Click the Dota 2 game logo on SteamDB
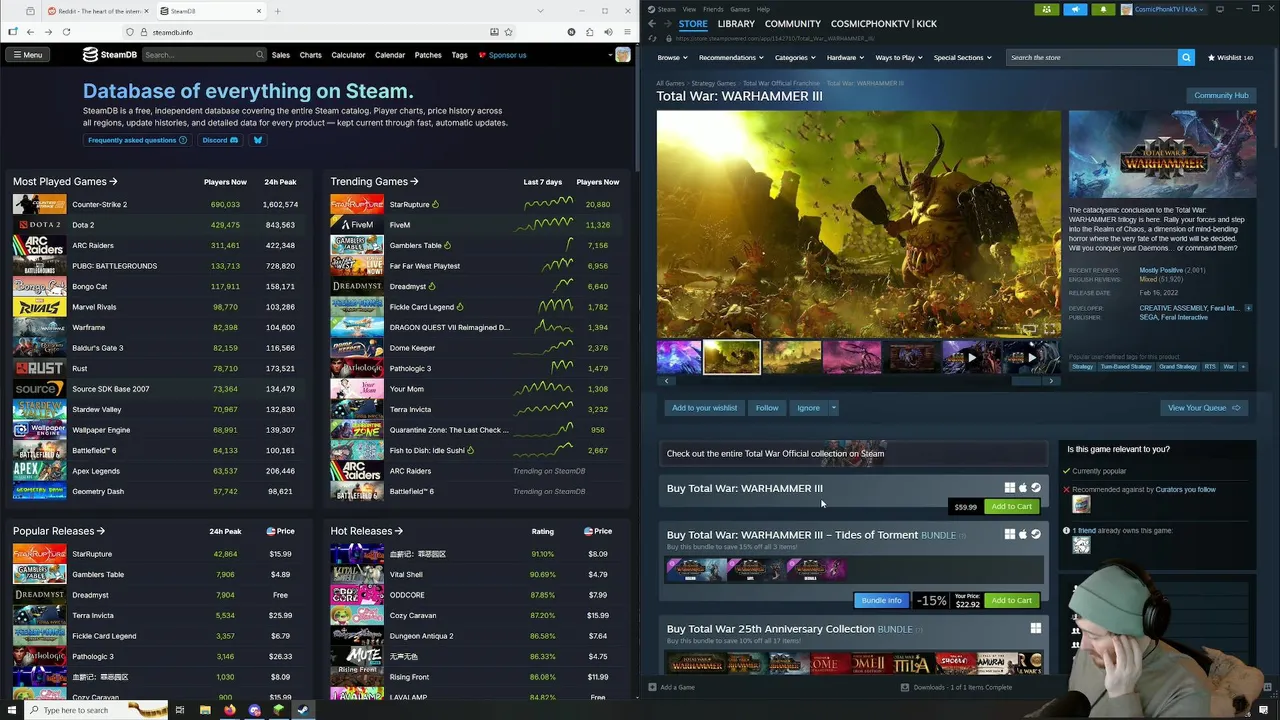Viewport: 1280px width, 720px height. 39,225
